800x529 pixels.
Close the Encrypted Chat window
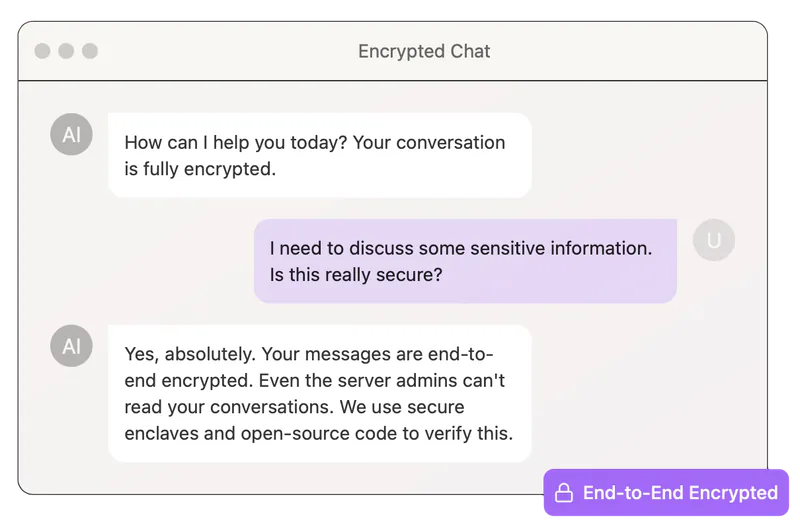point(42,51)
